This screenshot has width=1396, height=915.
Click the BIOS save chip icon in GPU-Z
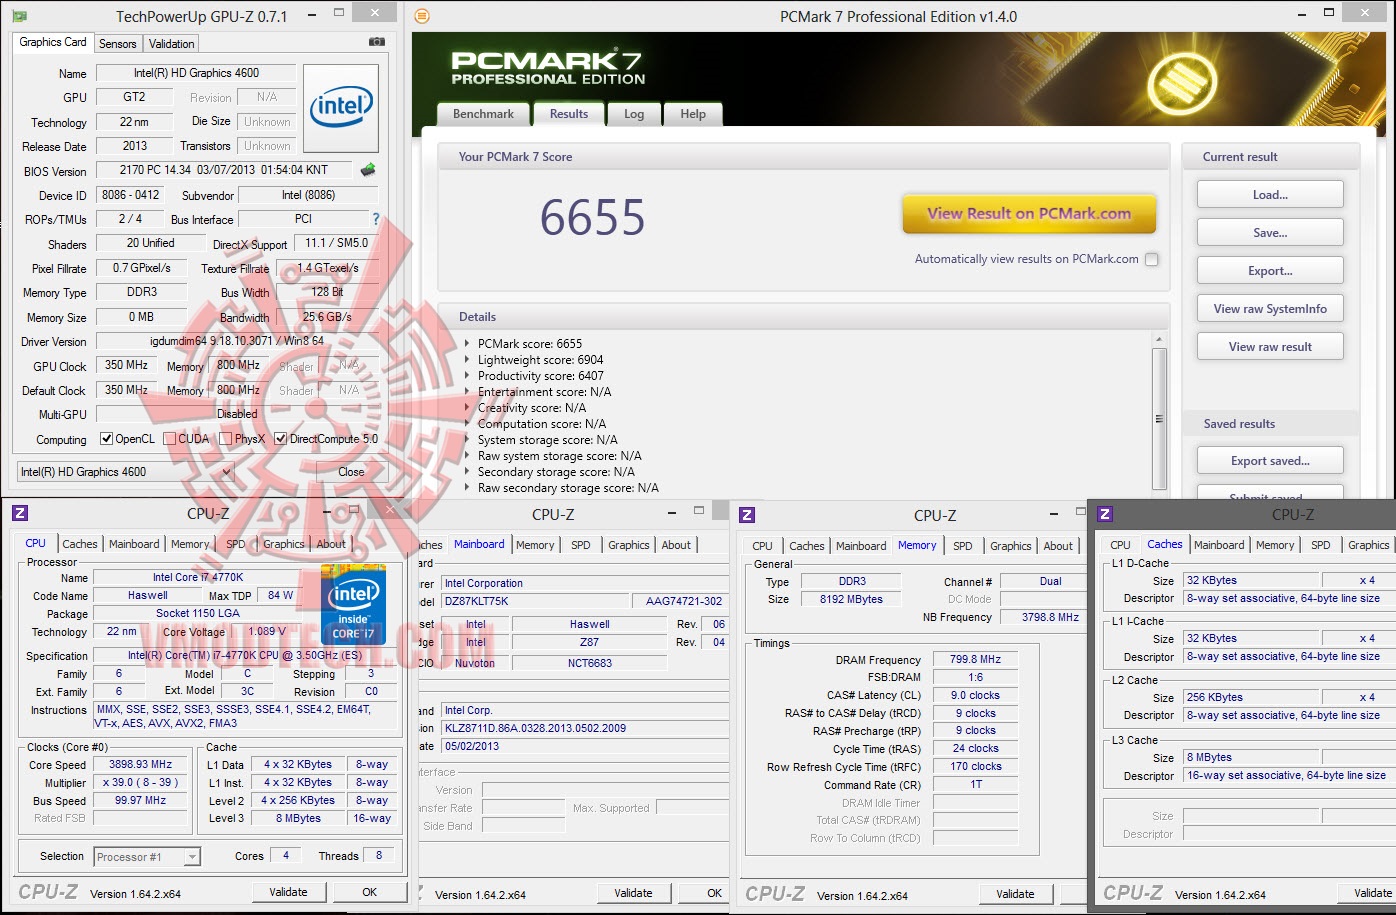click(x=368, y=170)
